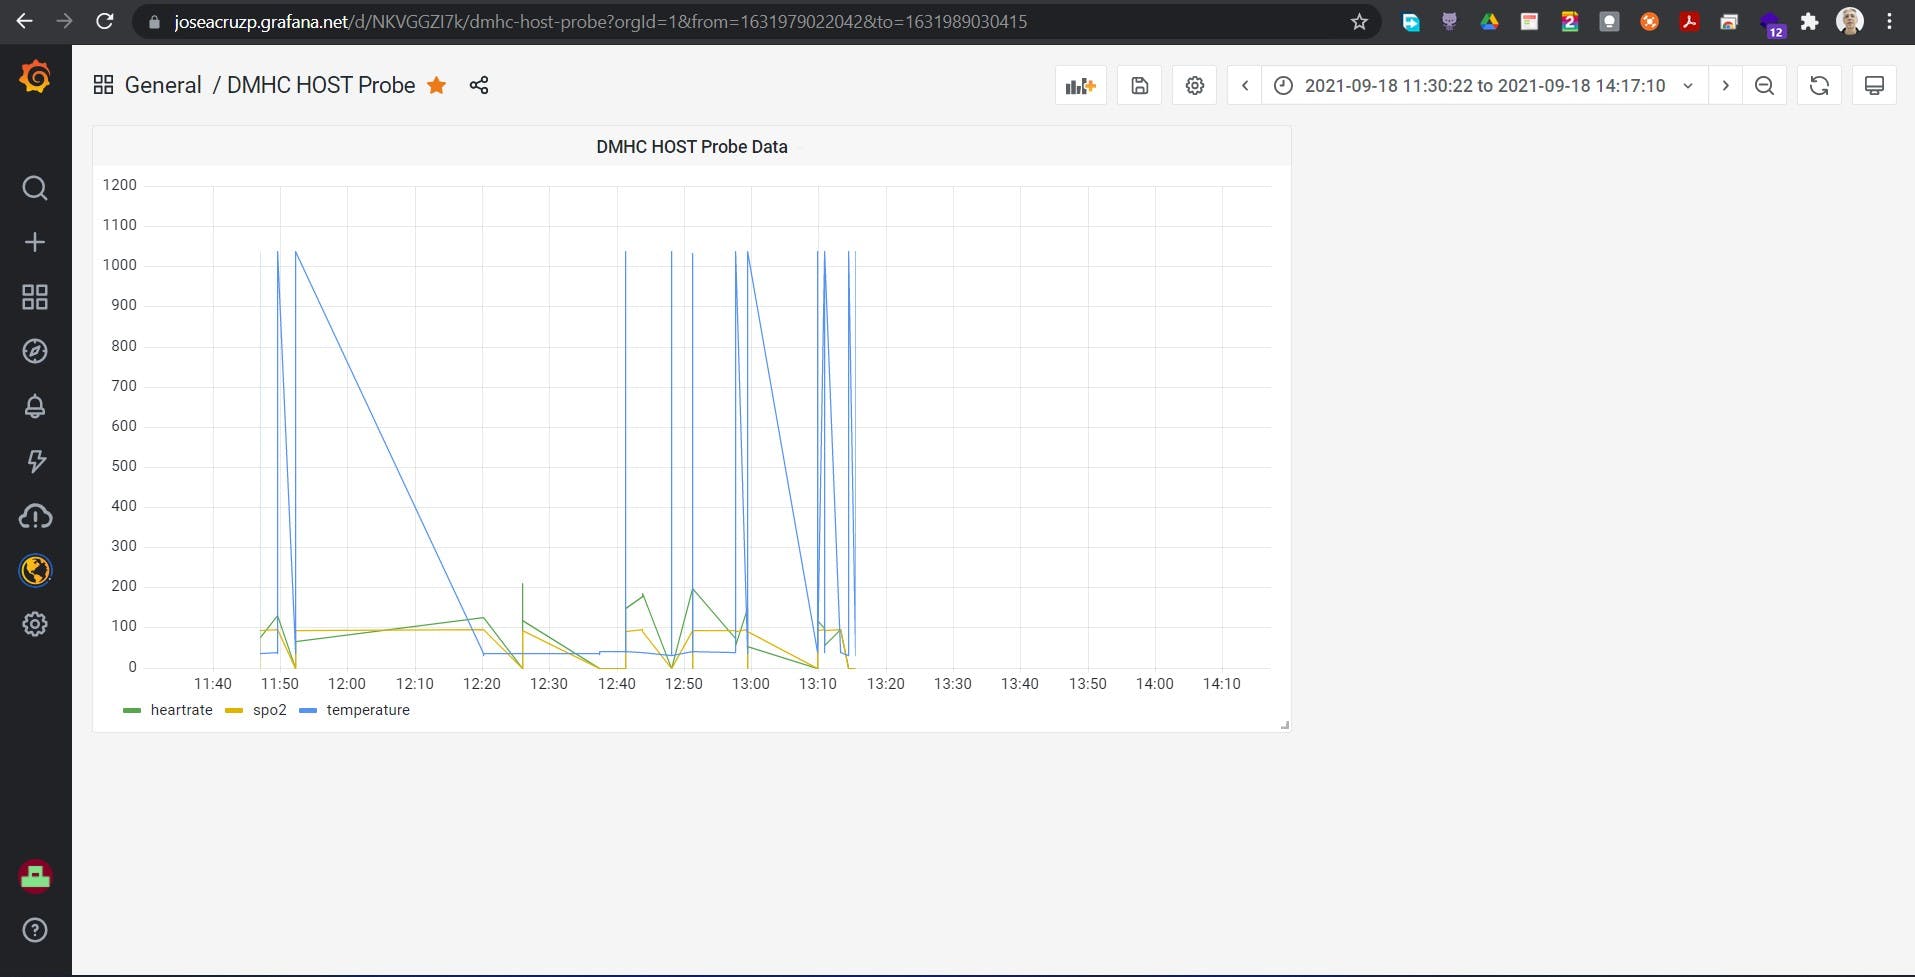Click the Google Drive extension icon
Image resolution: width=1915 pixels, height=977 pixels.
(1490, 22)
